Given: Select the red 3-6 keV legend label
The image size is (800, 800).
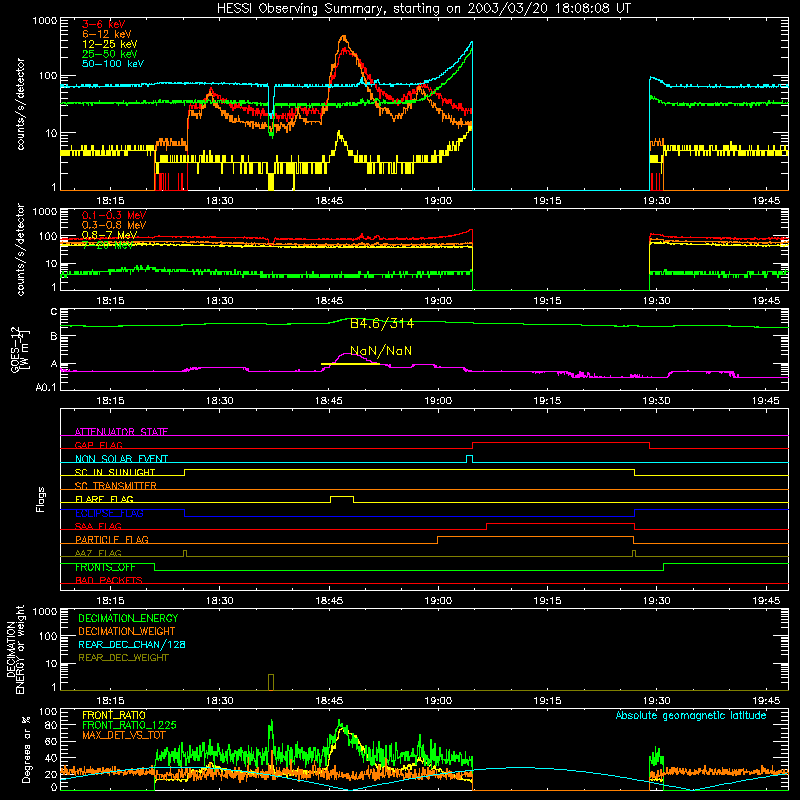Looking at the screenshot, I should tap(104, 24).
